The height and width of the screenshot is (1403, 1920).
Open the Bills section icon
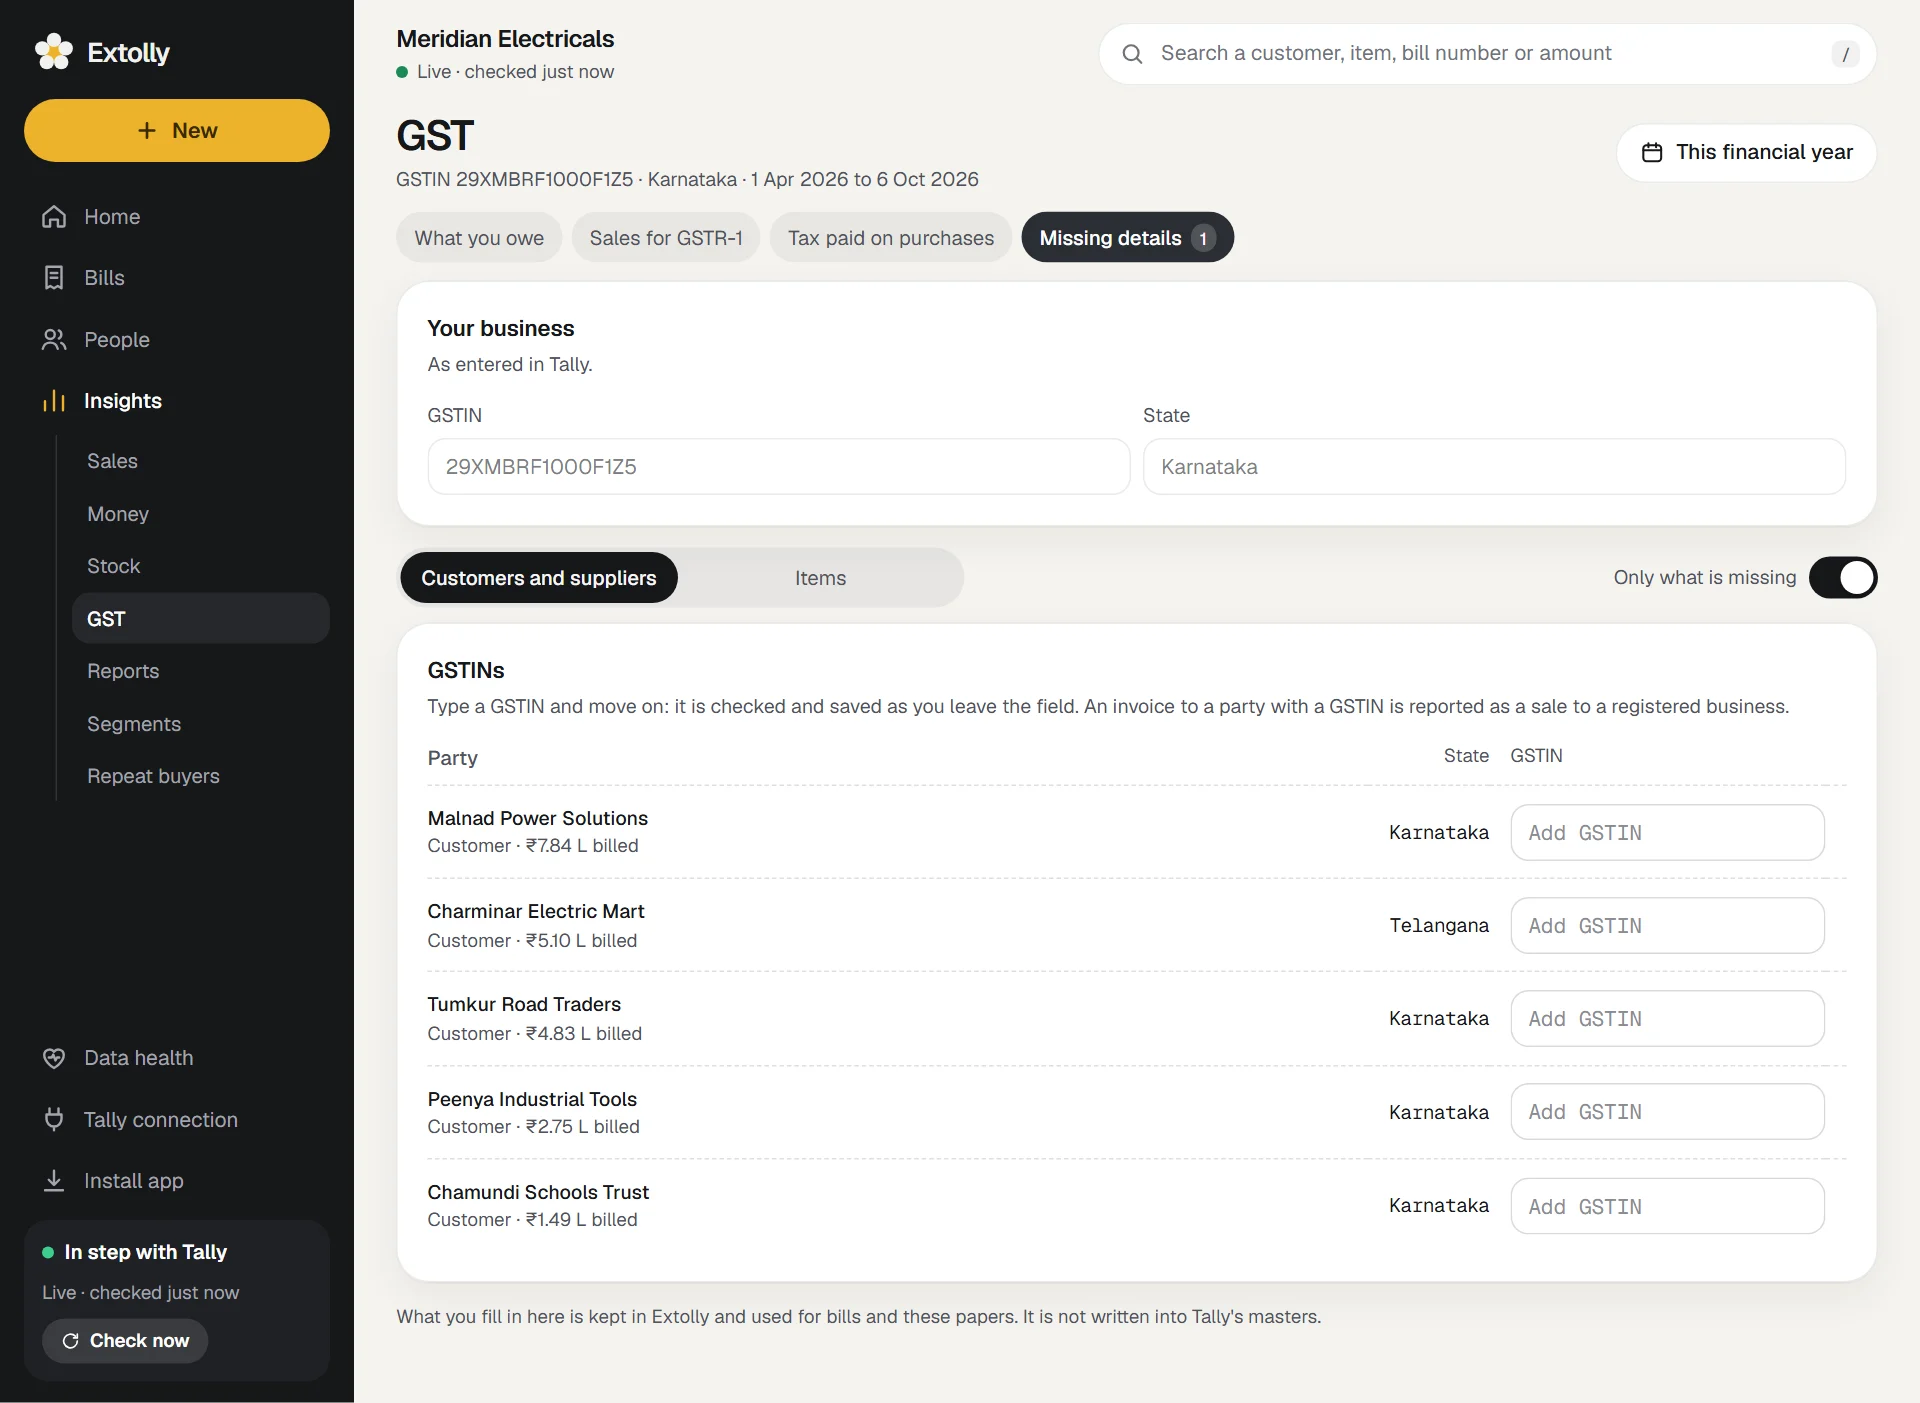pyautogui.click(x=54, y=278)
